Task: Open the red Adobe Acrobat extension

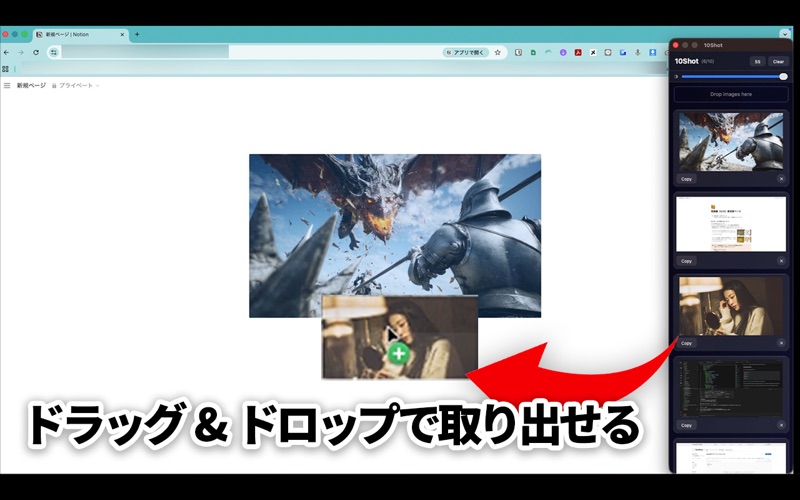Action: (x=578, y=53)
